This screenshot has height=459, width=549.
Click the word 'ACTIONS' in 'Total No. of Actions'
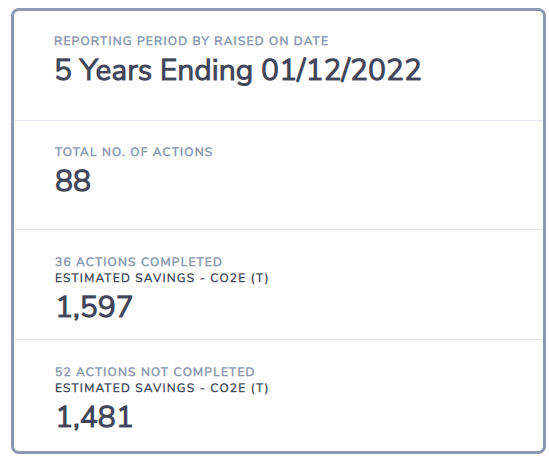click(x=182, y=152)
